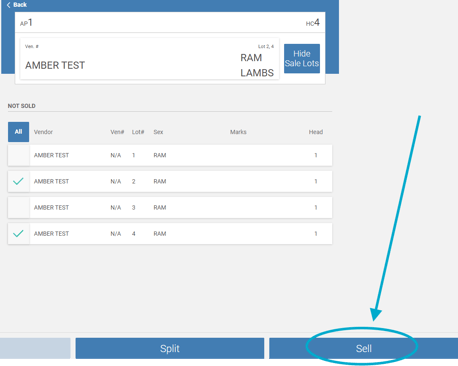This screenshot has width=458, height=366.
Task: Click the greyed-out button left of Split
Action: [35, 348]
